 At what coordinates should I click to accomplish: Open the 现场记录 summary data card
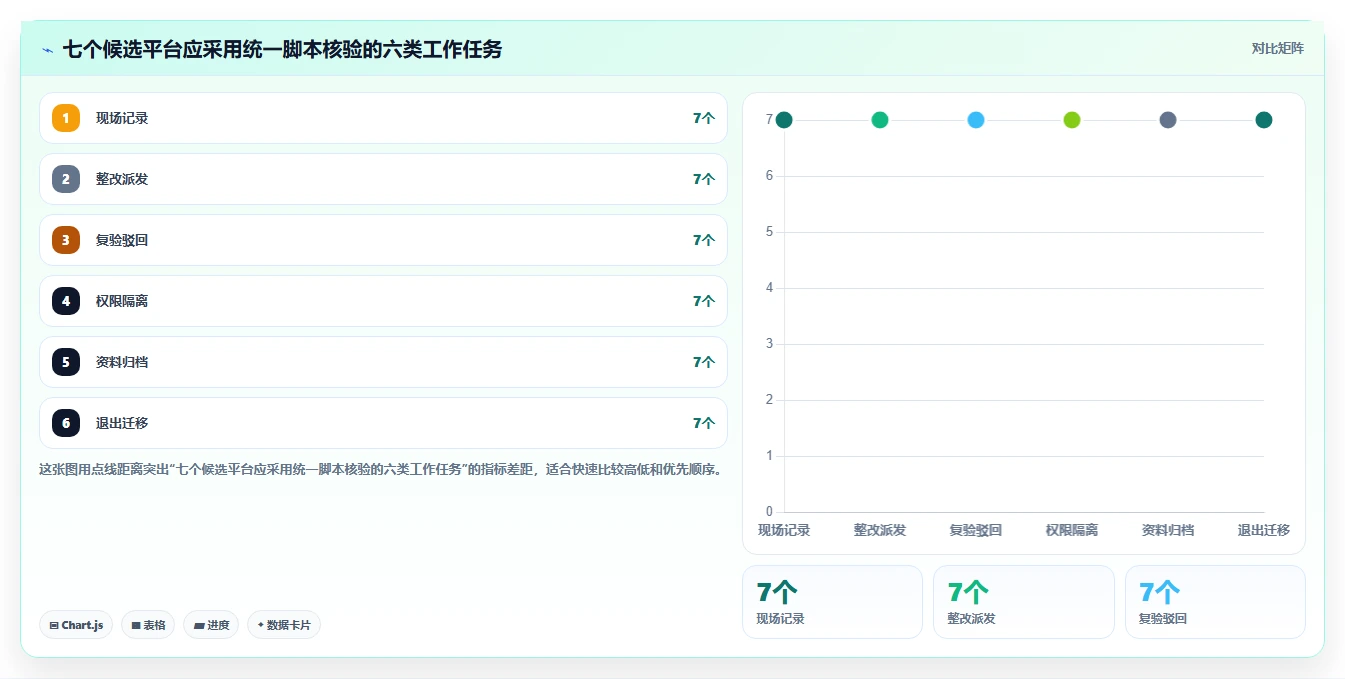(x=832, y=602)
